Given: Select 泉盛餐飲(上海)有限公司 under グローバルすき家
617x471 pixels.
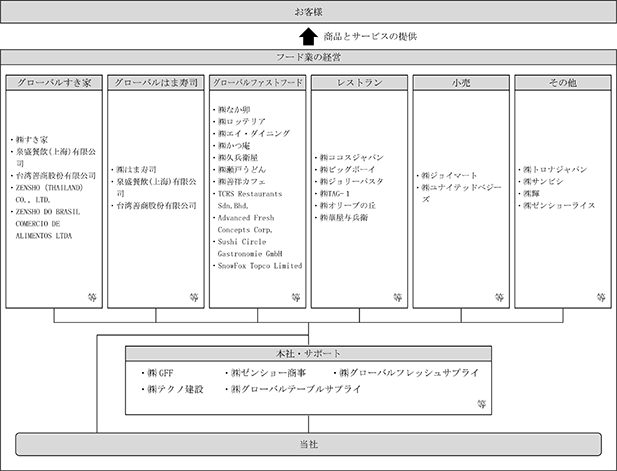Looking at the screenshot, I should point(55,157).
